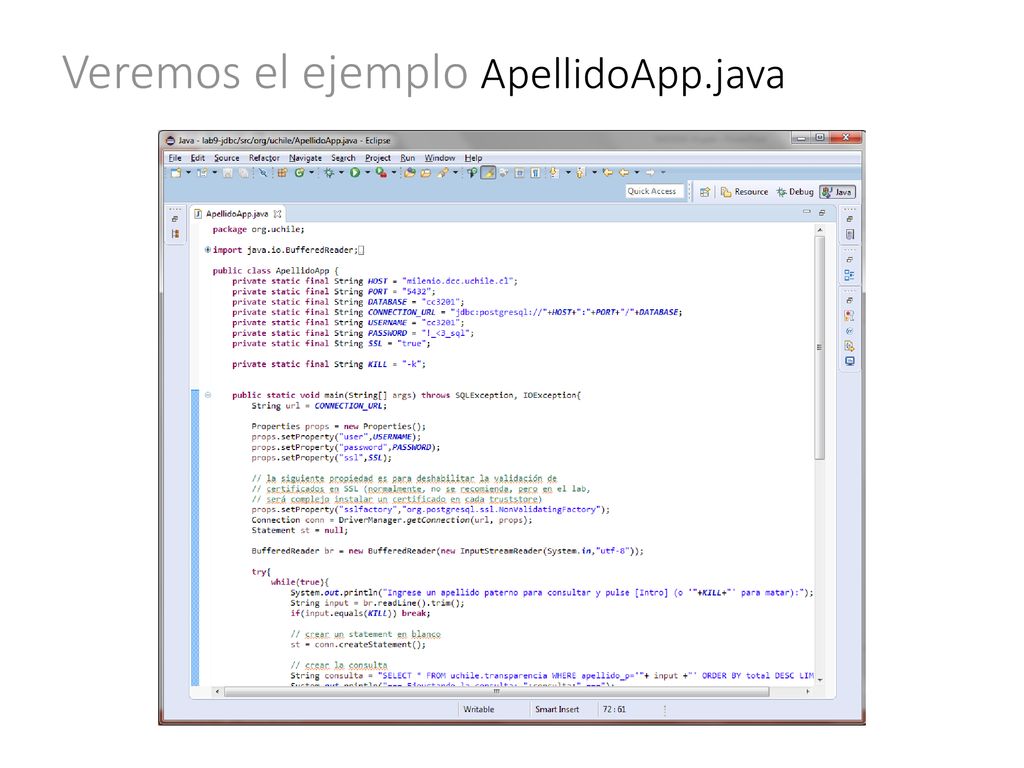Click the Smart Insert status entry

[x=557, y=709]
